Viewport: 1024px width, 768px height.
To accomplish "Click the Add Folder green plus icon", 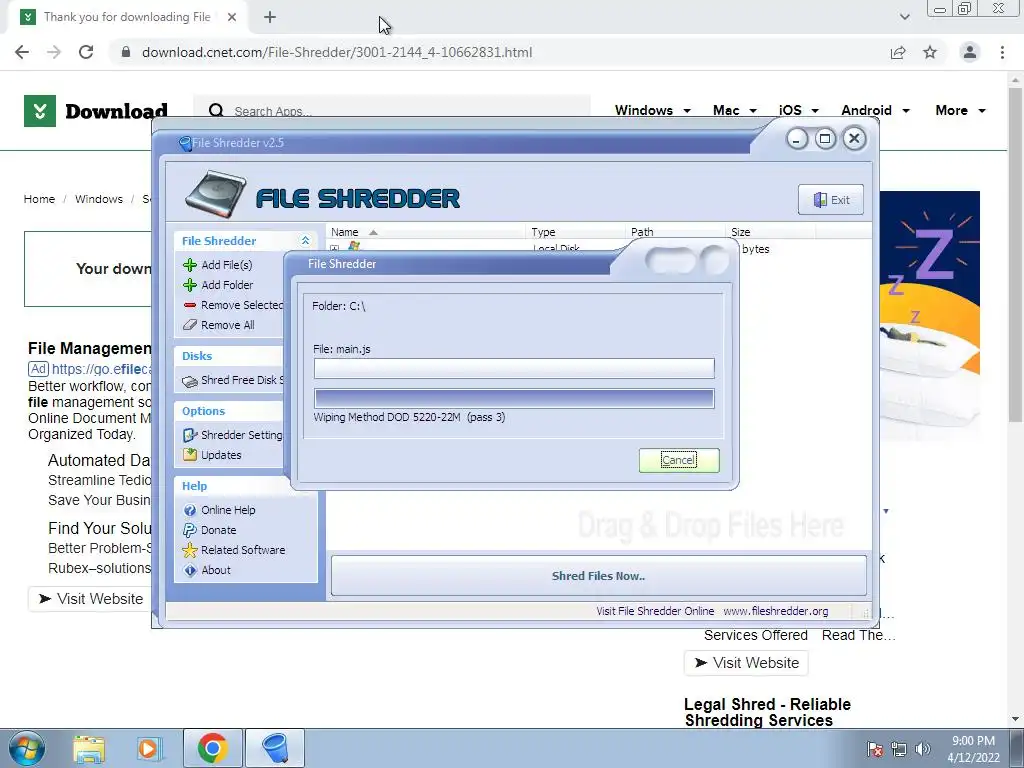I will pos(190,285).
